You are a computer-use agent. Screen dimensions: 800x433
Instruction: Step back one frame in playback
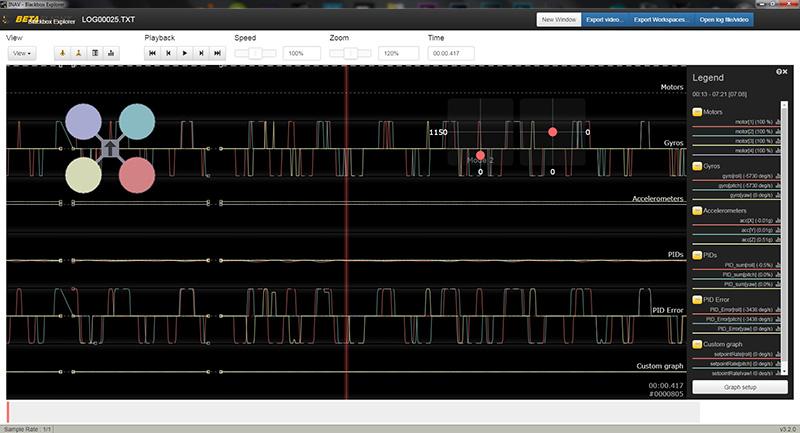(169, 53)
